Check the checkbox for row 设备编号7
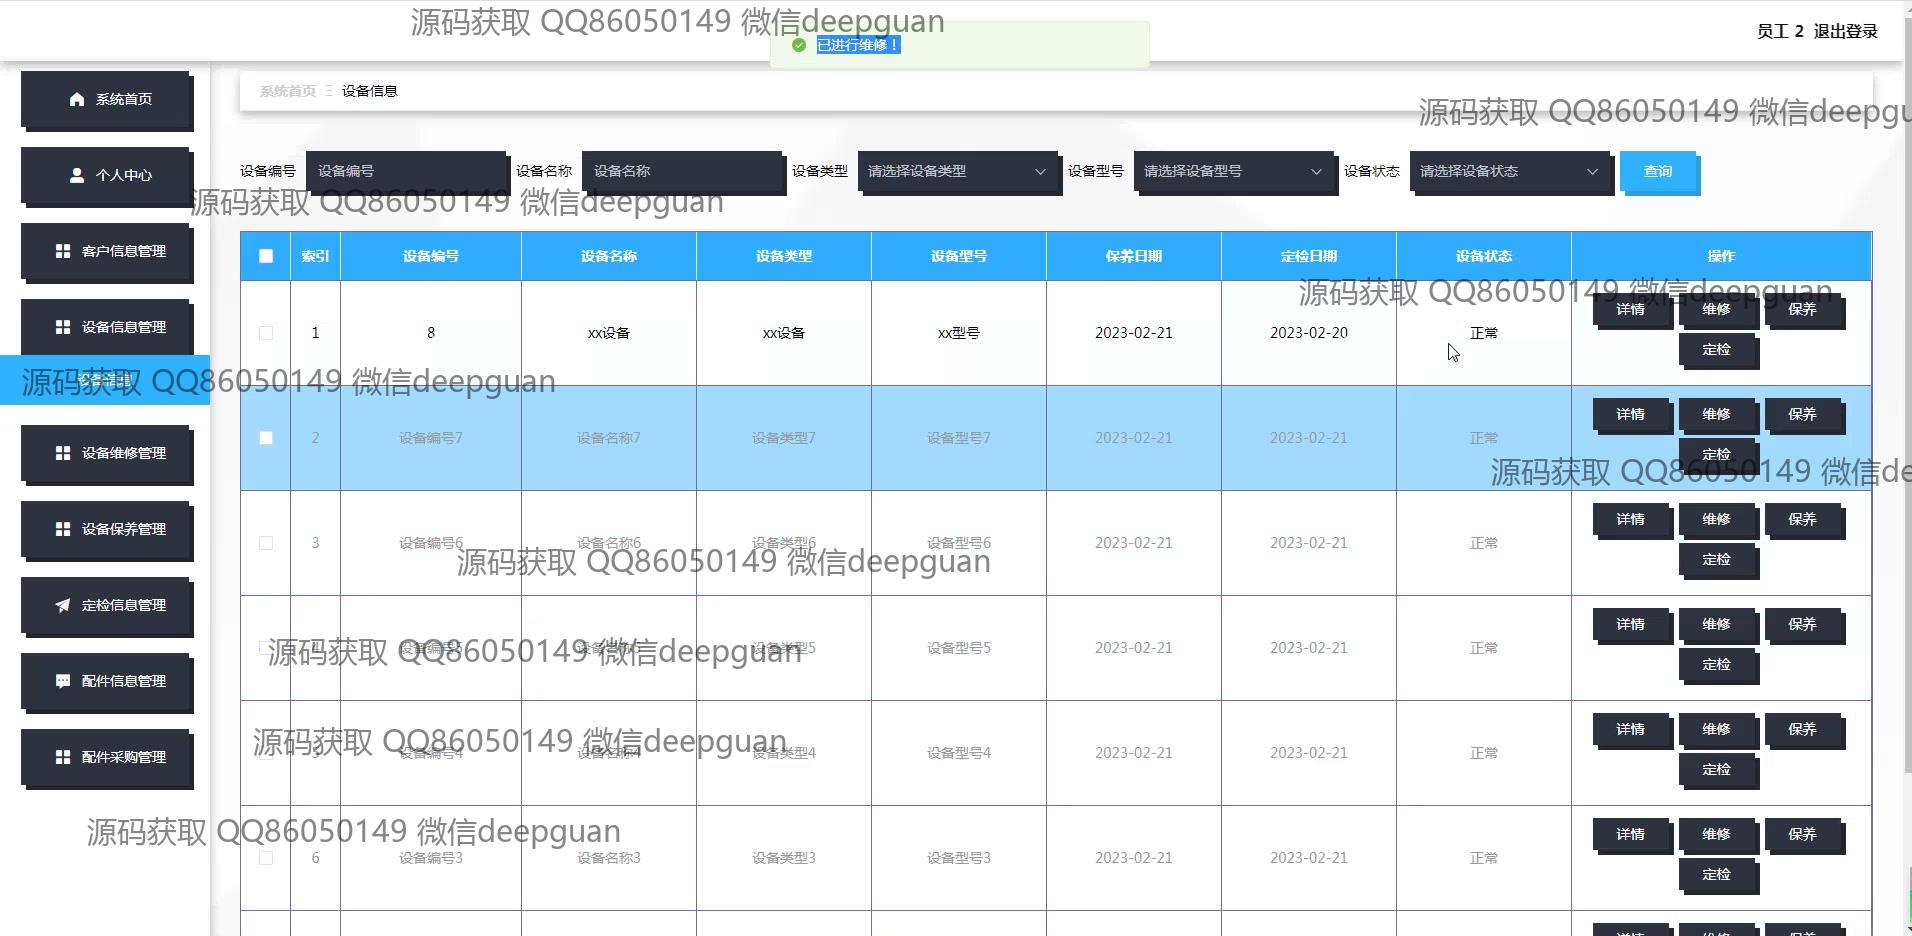The height and width of the screenshot is (936, 1912). (x=266, y=438)
